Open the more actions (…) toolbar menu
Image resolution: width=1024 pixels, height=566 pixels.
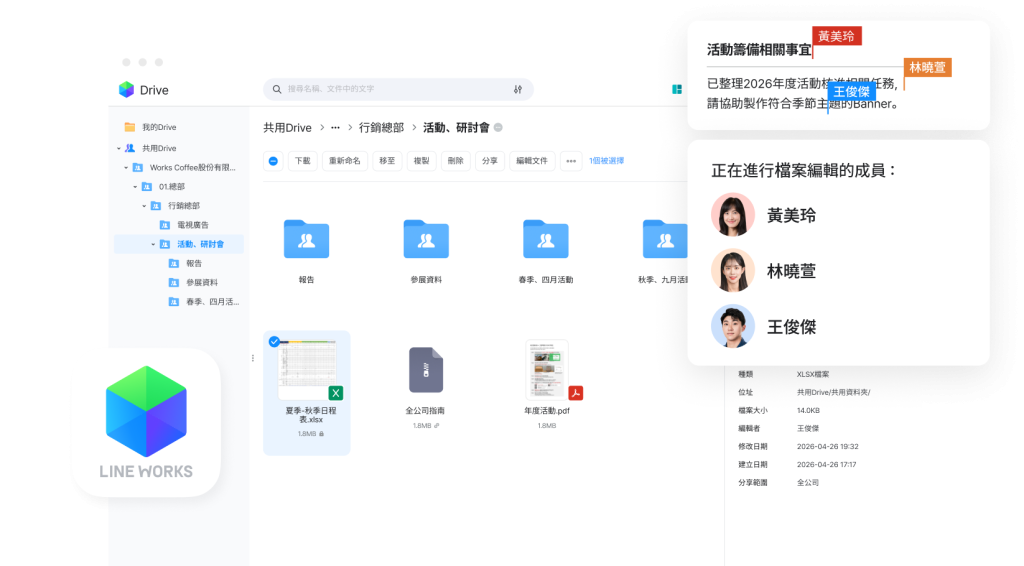coord(571,160)
